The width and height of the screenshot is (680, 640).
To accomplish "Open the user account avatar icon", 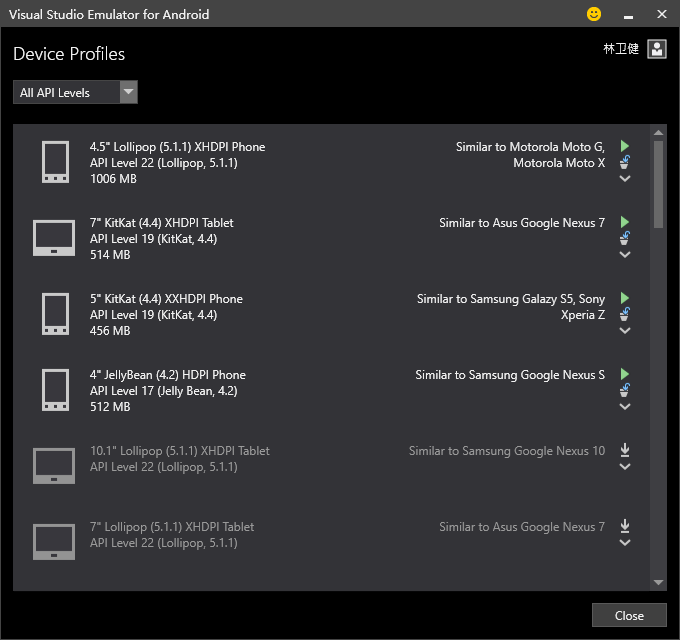I will click(x=657, y=49).
